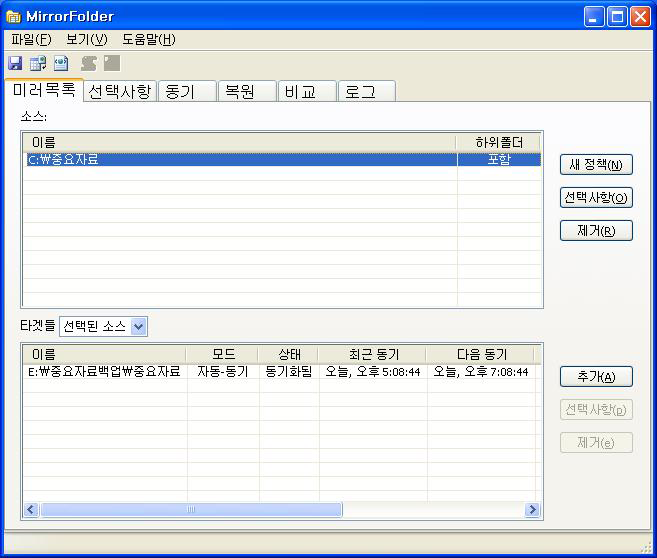Click the target list 이름 column header
This screenshot has width=657, height=558.
pos(104,354)
